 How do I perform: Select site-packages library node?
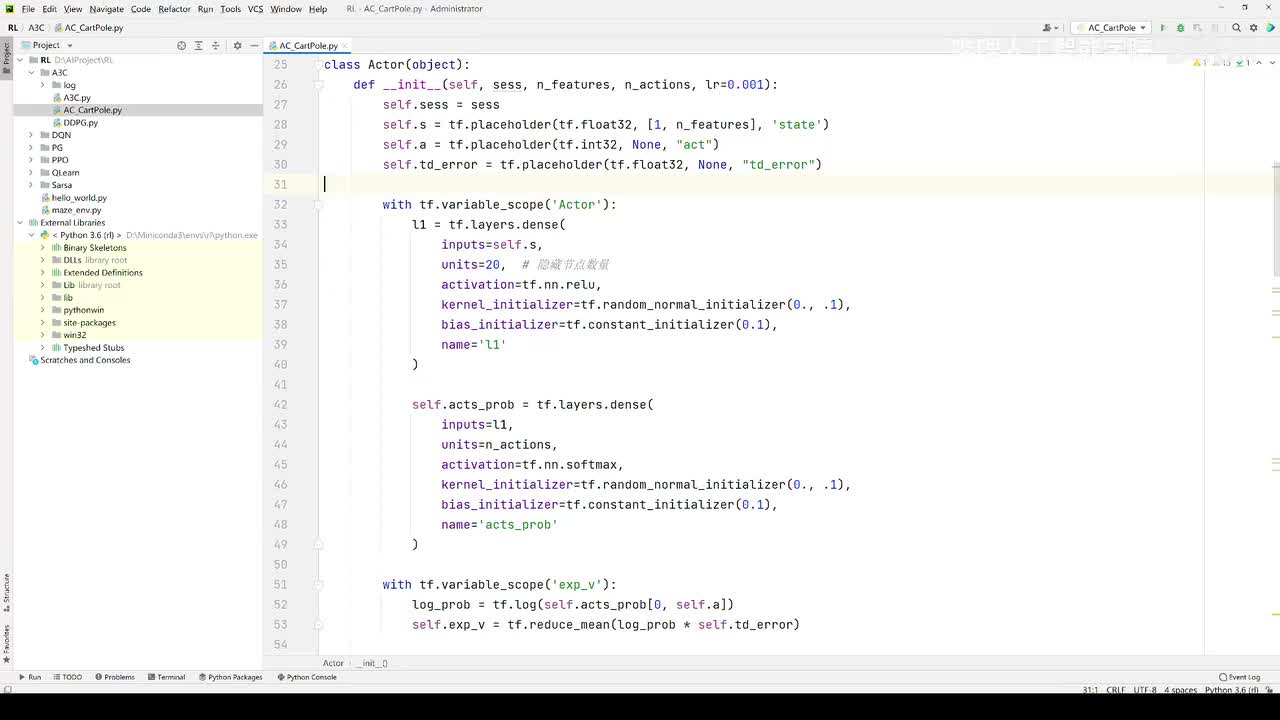(x=89, y=323)
